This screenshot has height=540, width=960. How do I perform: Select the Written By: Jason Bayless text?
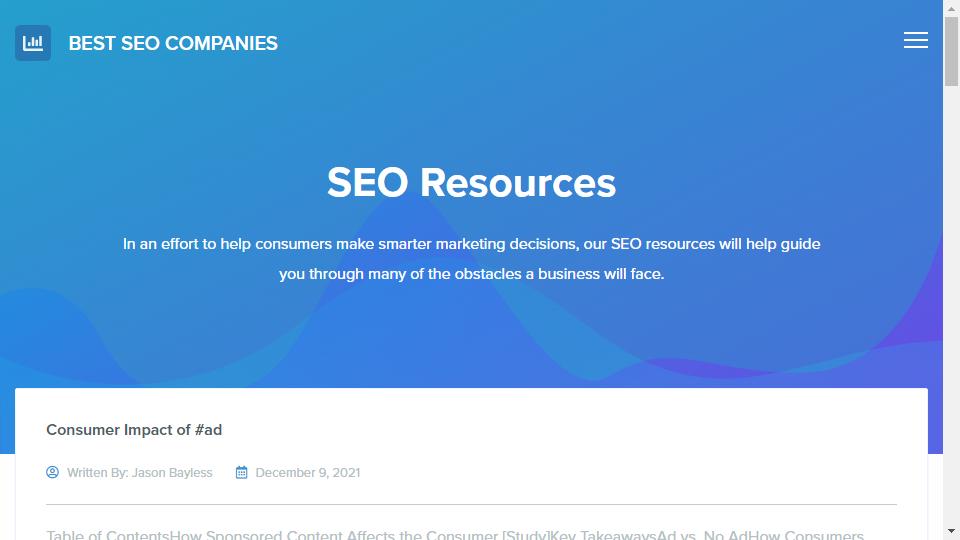140,473
